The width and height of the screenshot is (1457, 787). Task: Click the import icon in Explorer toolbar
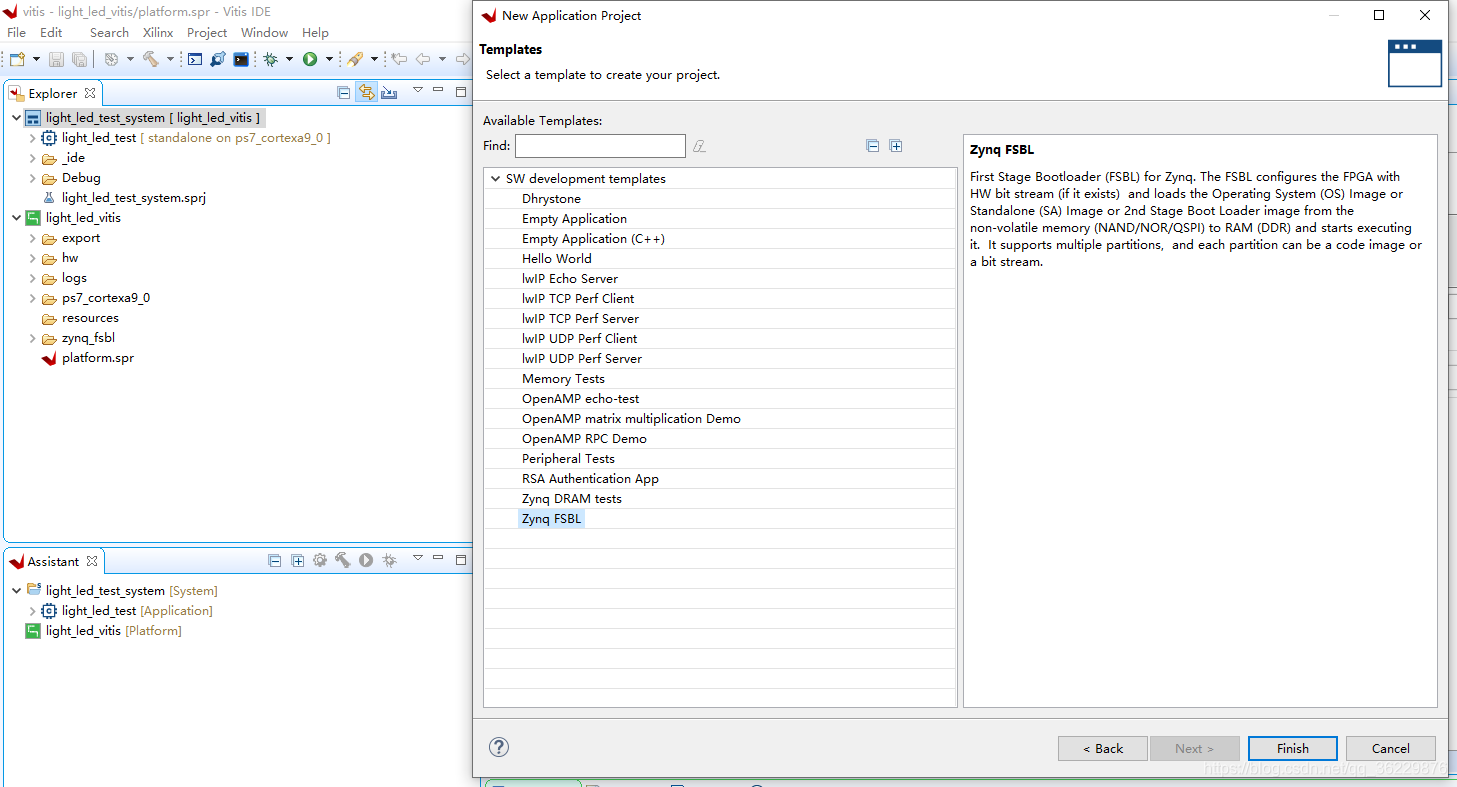[x=389, y=93]
